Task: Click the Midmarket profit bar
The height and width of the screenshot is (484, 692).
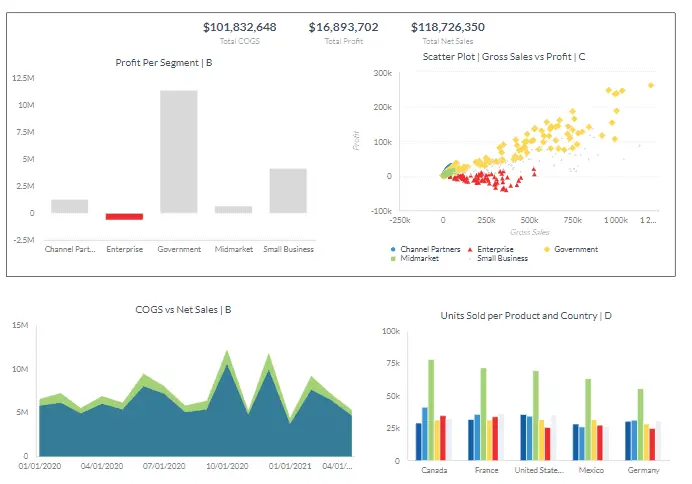Action: coord(233,210)
